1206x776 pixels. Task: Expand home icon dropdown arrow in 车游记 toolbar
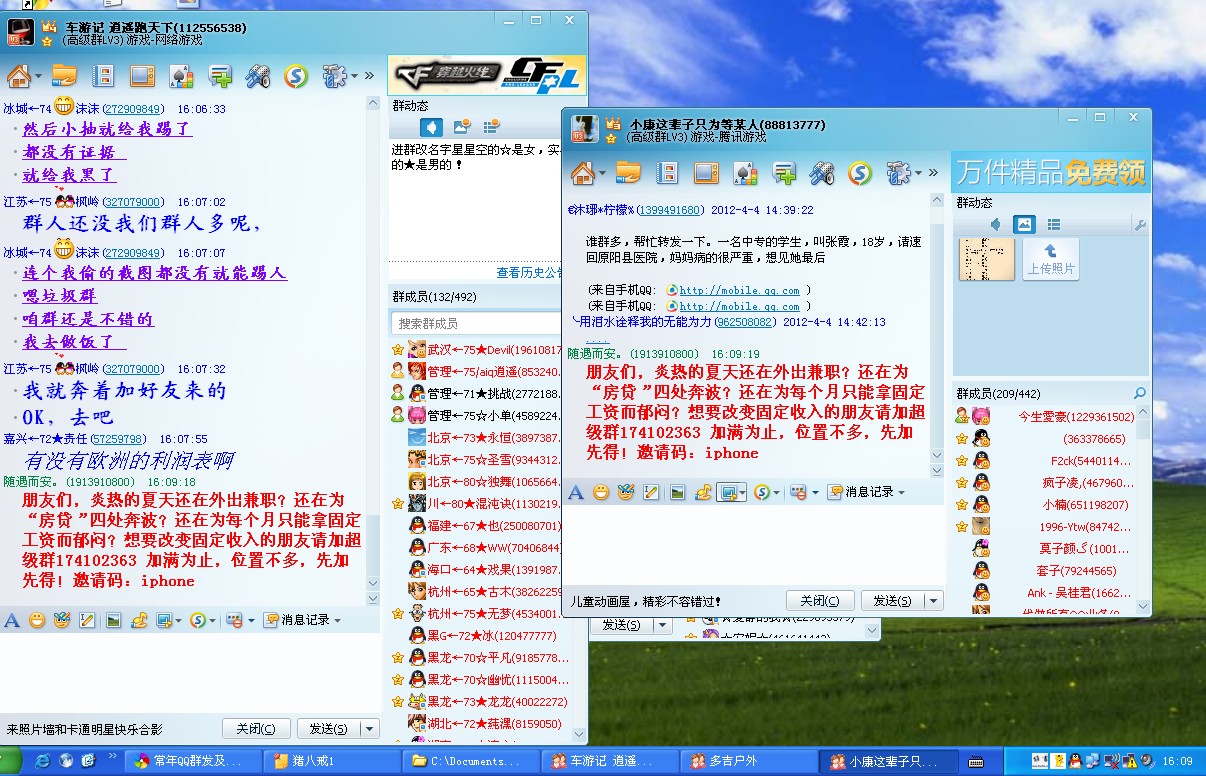pos(38,76)
